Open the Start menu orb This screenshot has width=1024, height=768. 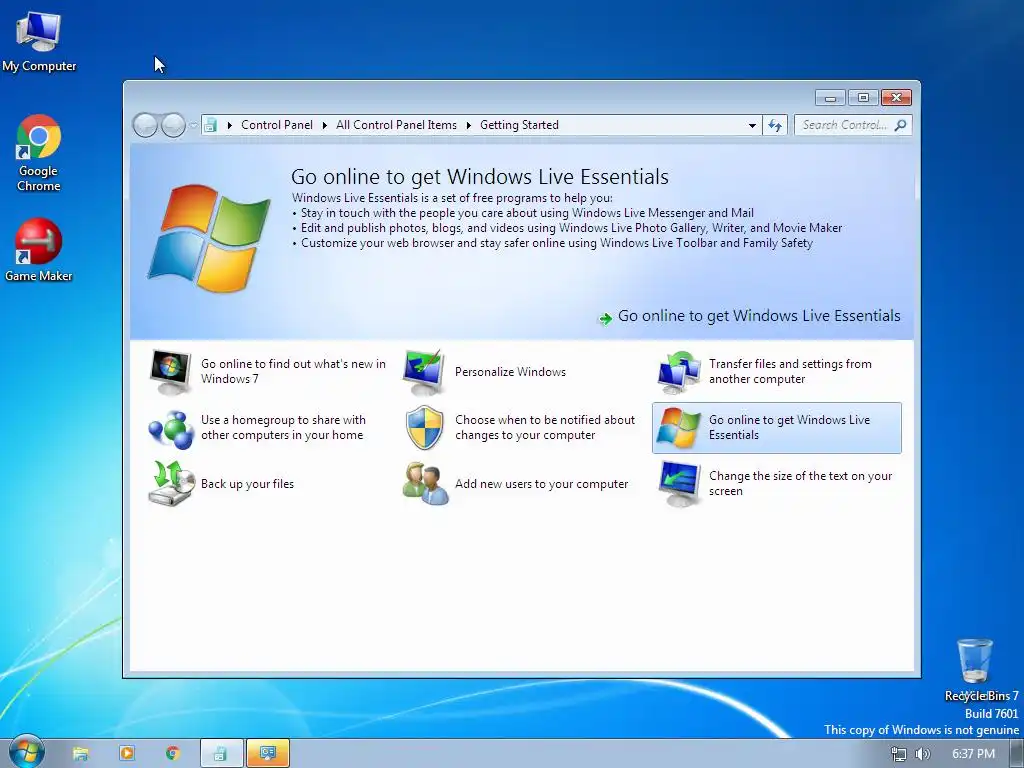[x=26, y=753]
